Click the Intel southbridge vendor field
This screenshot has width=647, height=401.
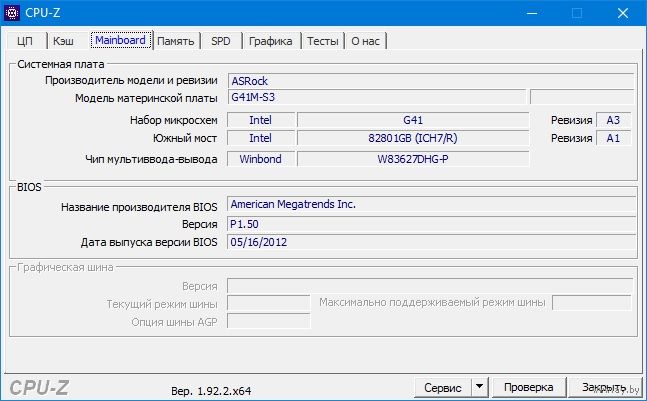tap(261, 138)
